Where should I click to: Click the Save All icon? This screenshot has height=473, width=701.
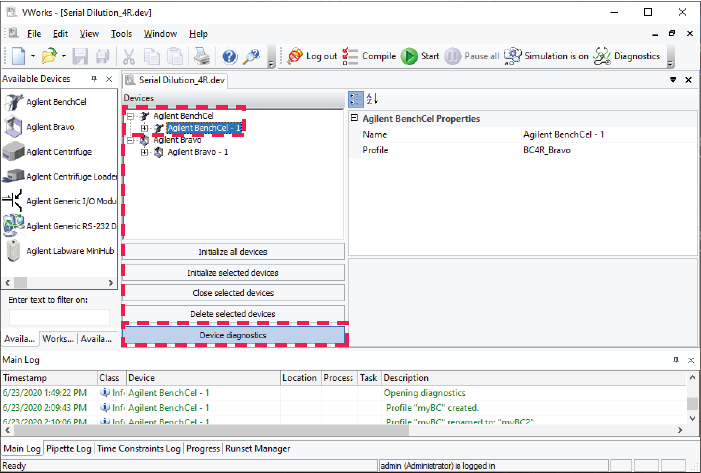[x=103, y=56]
